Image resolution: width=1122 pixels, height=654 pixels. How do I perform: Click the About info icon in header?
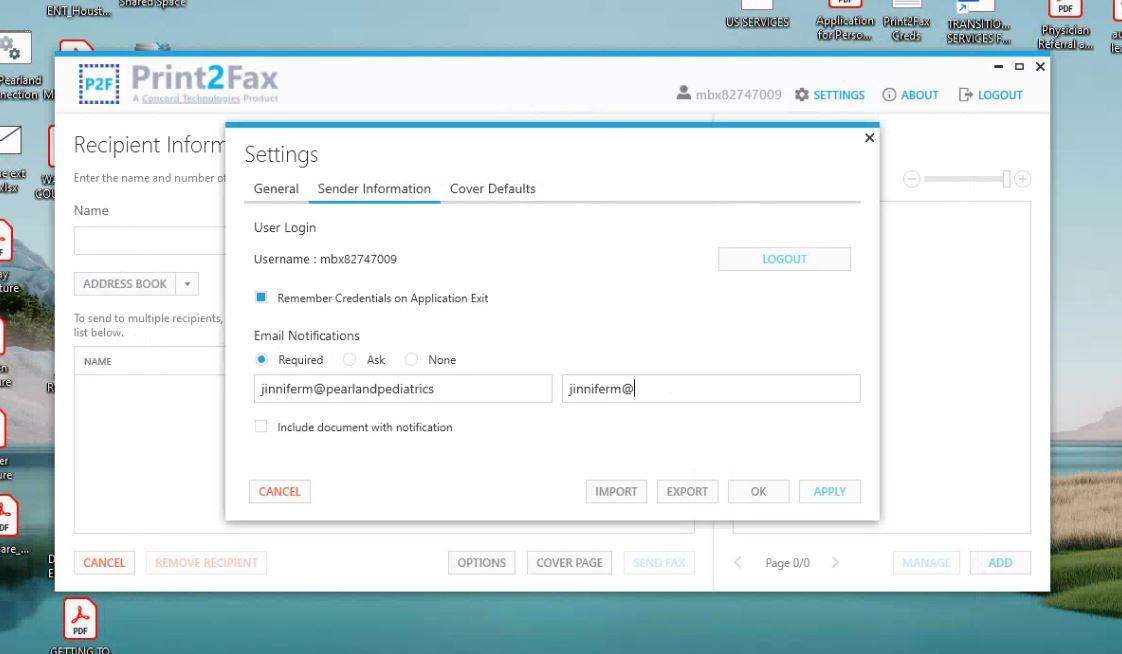(889, 94)
